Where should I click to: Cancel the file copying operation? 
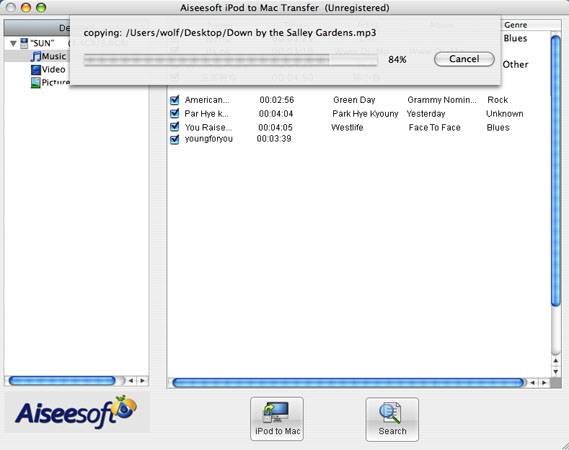464,59
